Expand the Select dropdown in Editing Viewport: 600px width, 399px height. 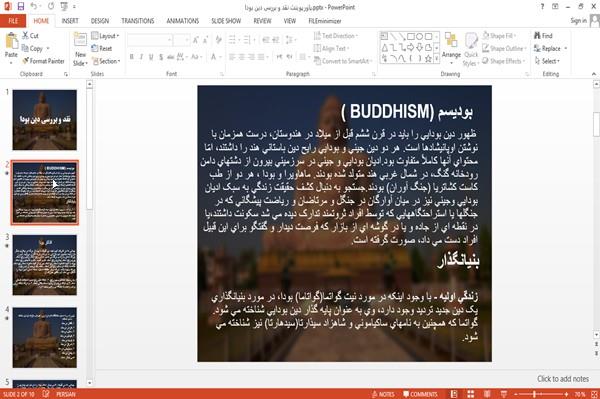point(548,61)
